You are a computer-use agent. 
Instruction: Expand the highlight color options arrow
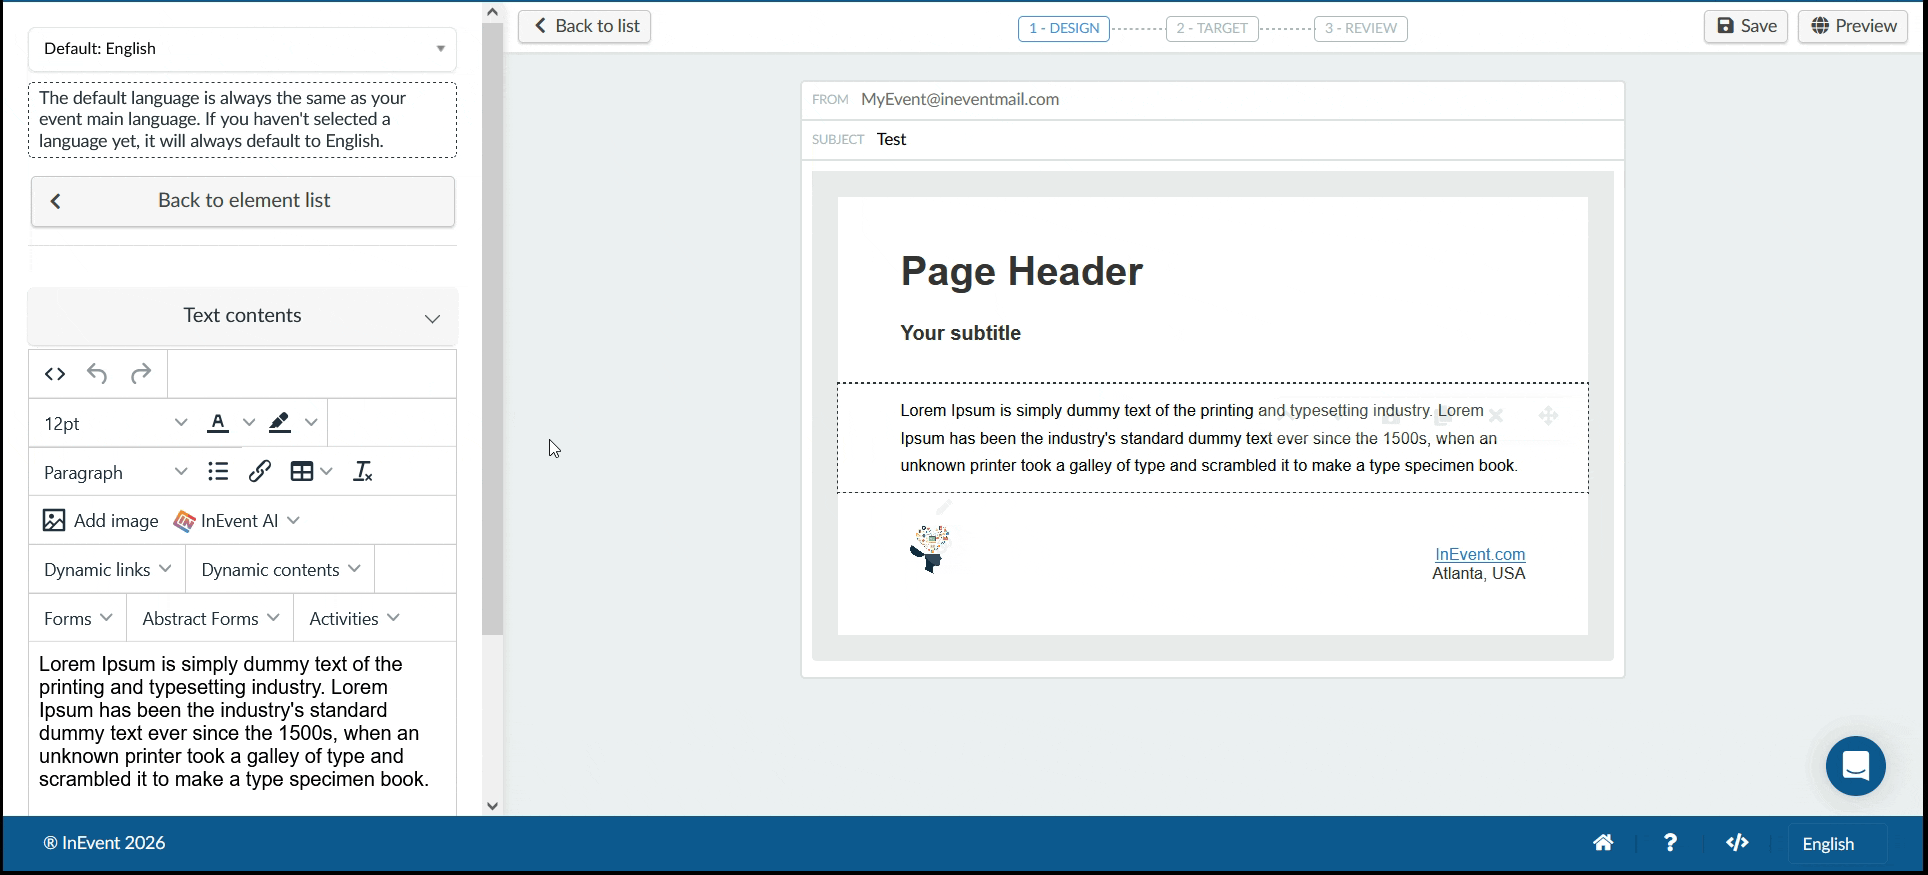click(311, 423)
